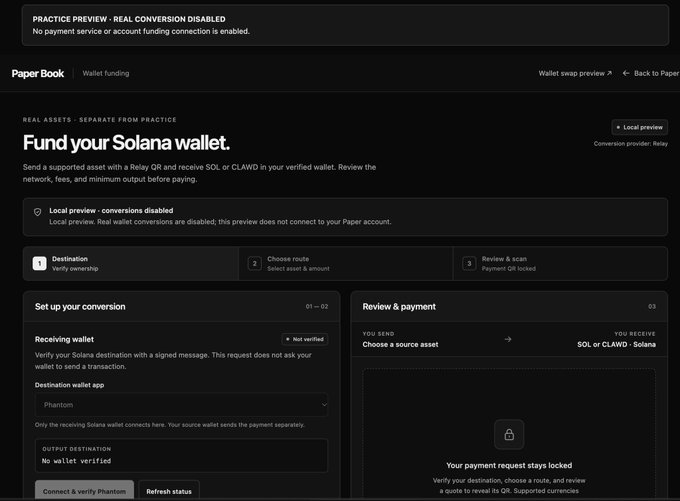
Task: Click 'Set up your conversion' heading
Action: pos(80,307)
